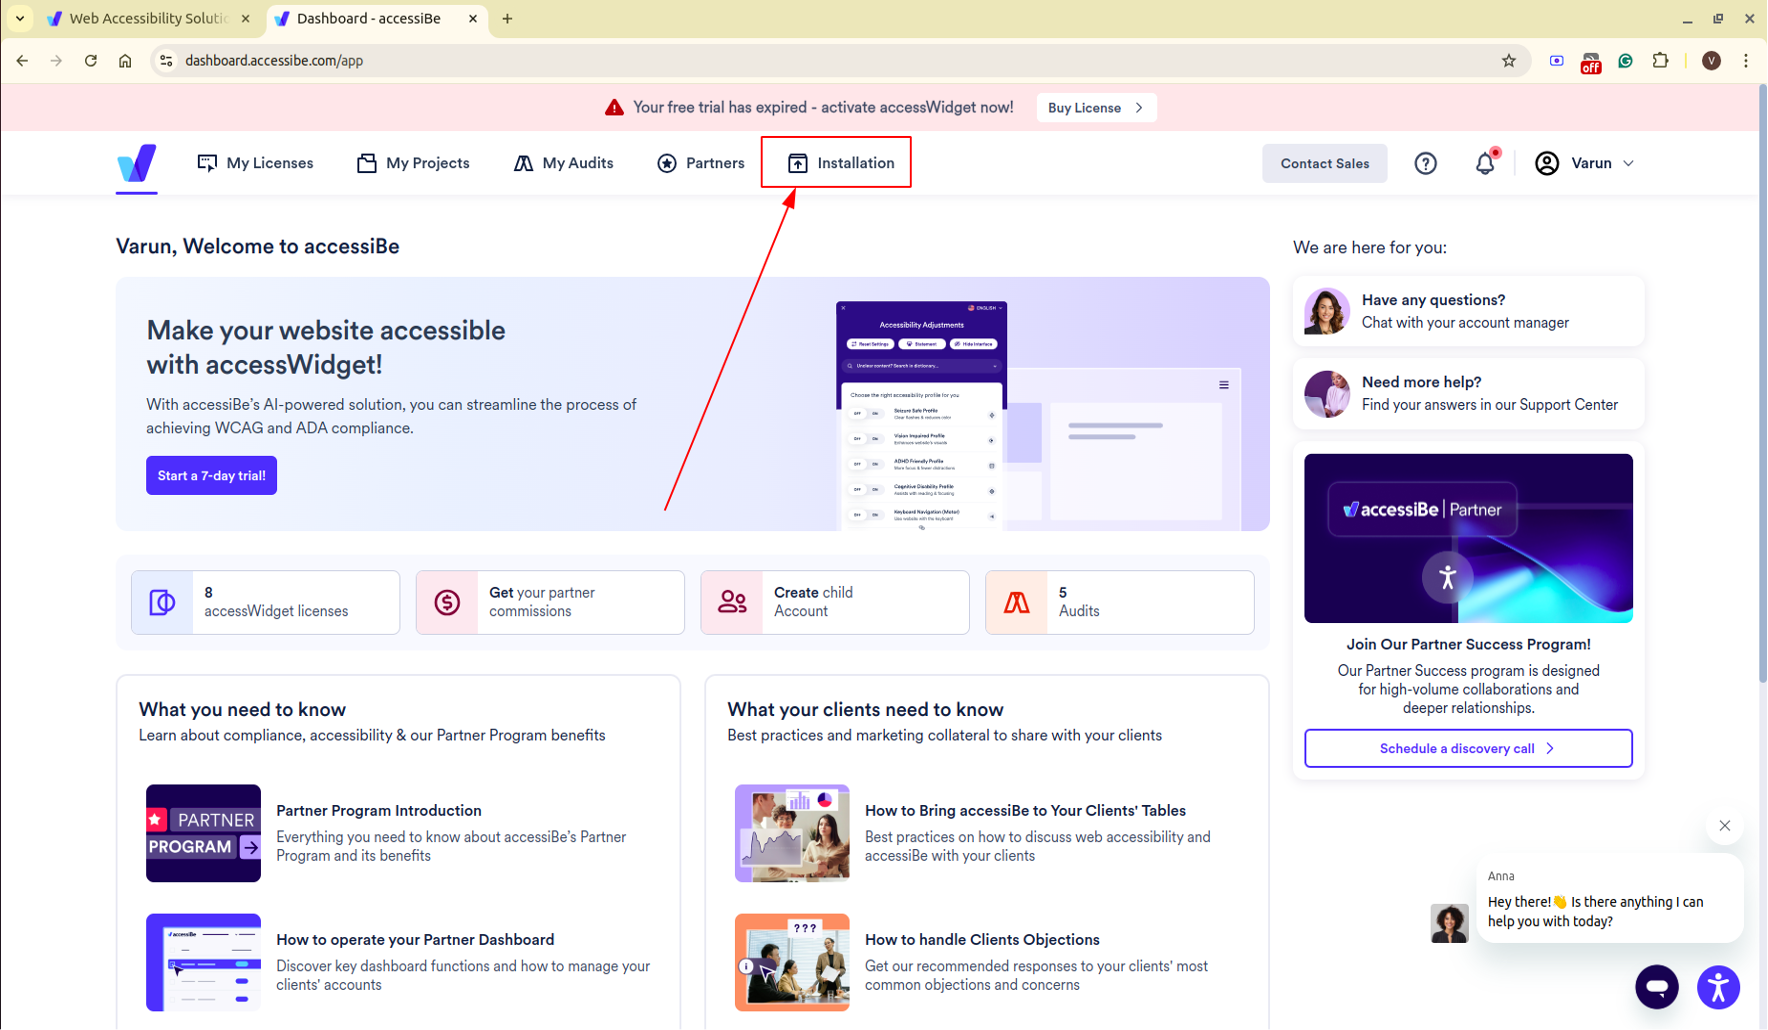The width and height of the screenshot is (1768, 1030).
Task: Go to My Projects
Action: (x=413, y=163)
